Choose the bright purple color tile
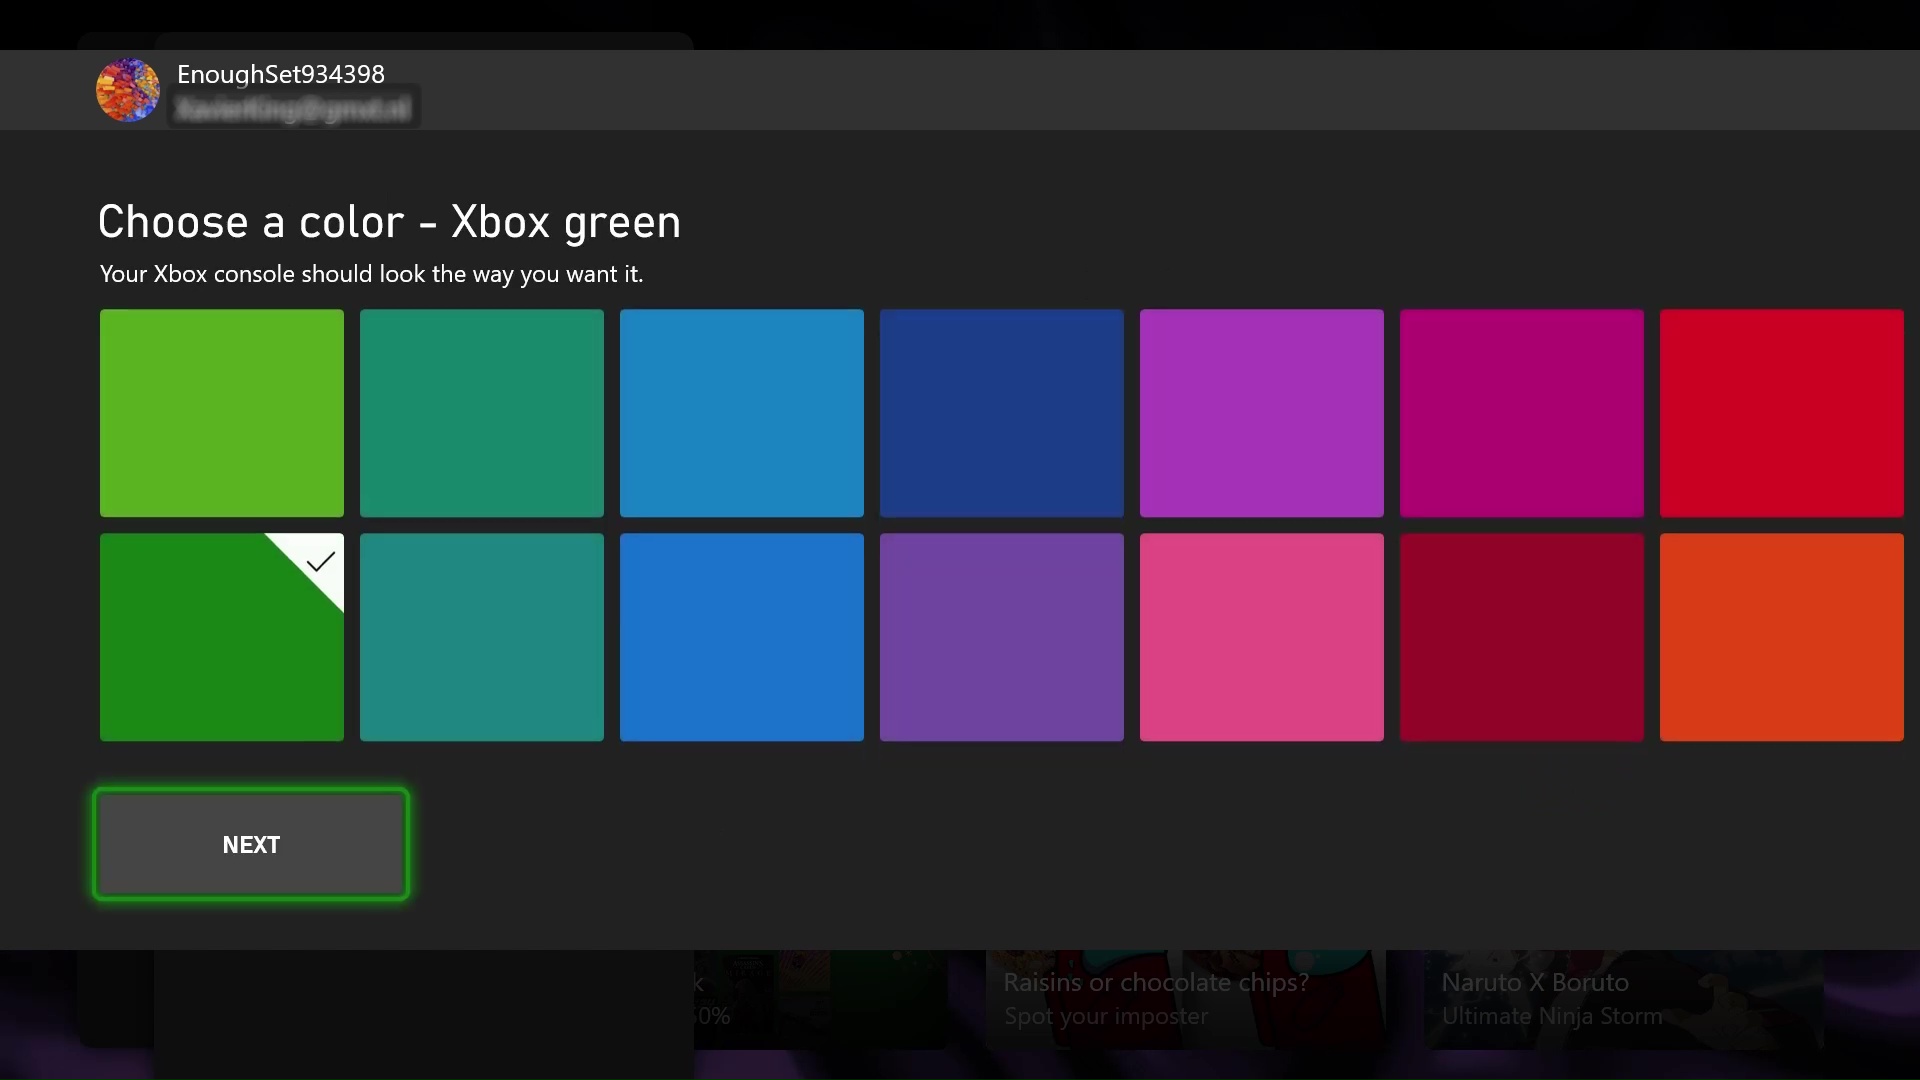This screenshot has width=1920, height=1080. (x=1262, y=413)
